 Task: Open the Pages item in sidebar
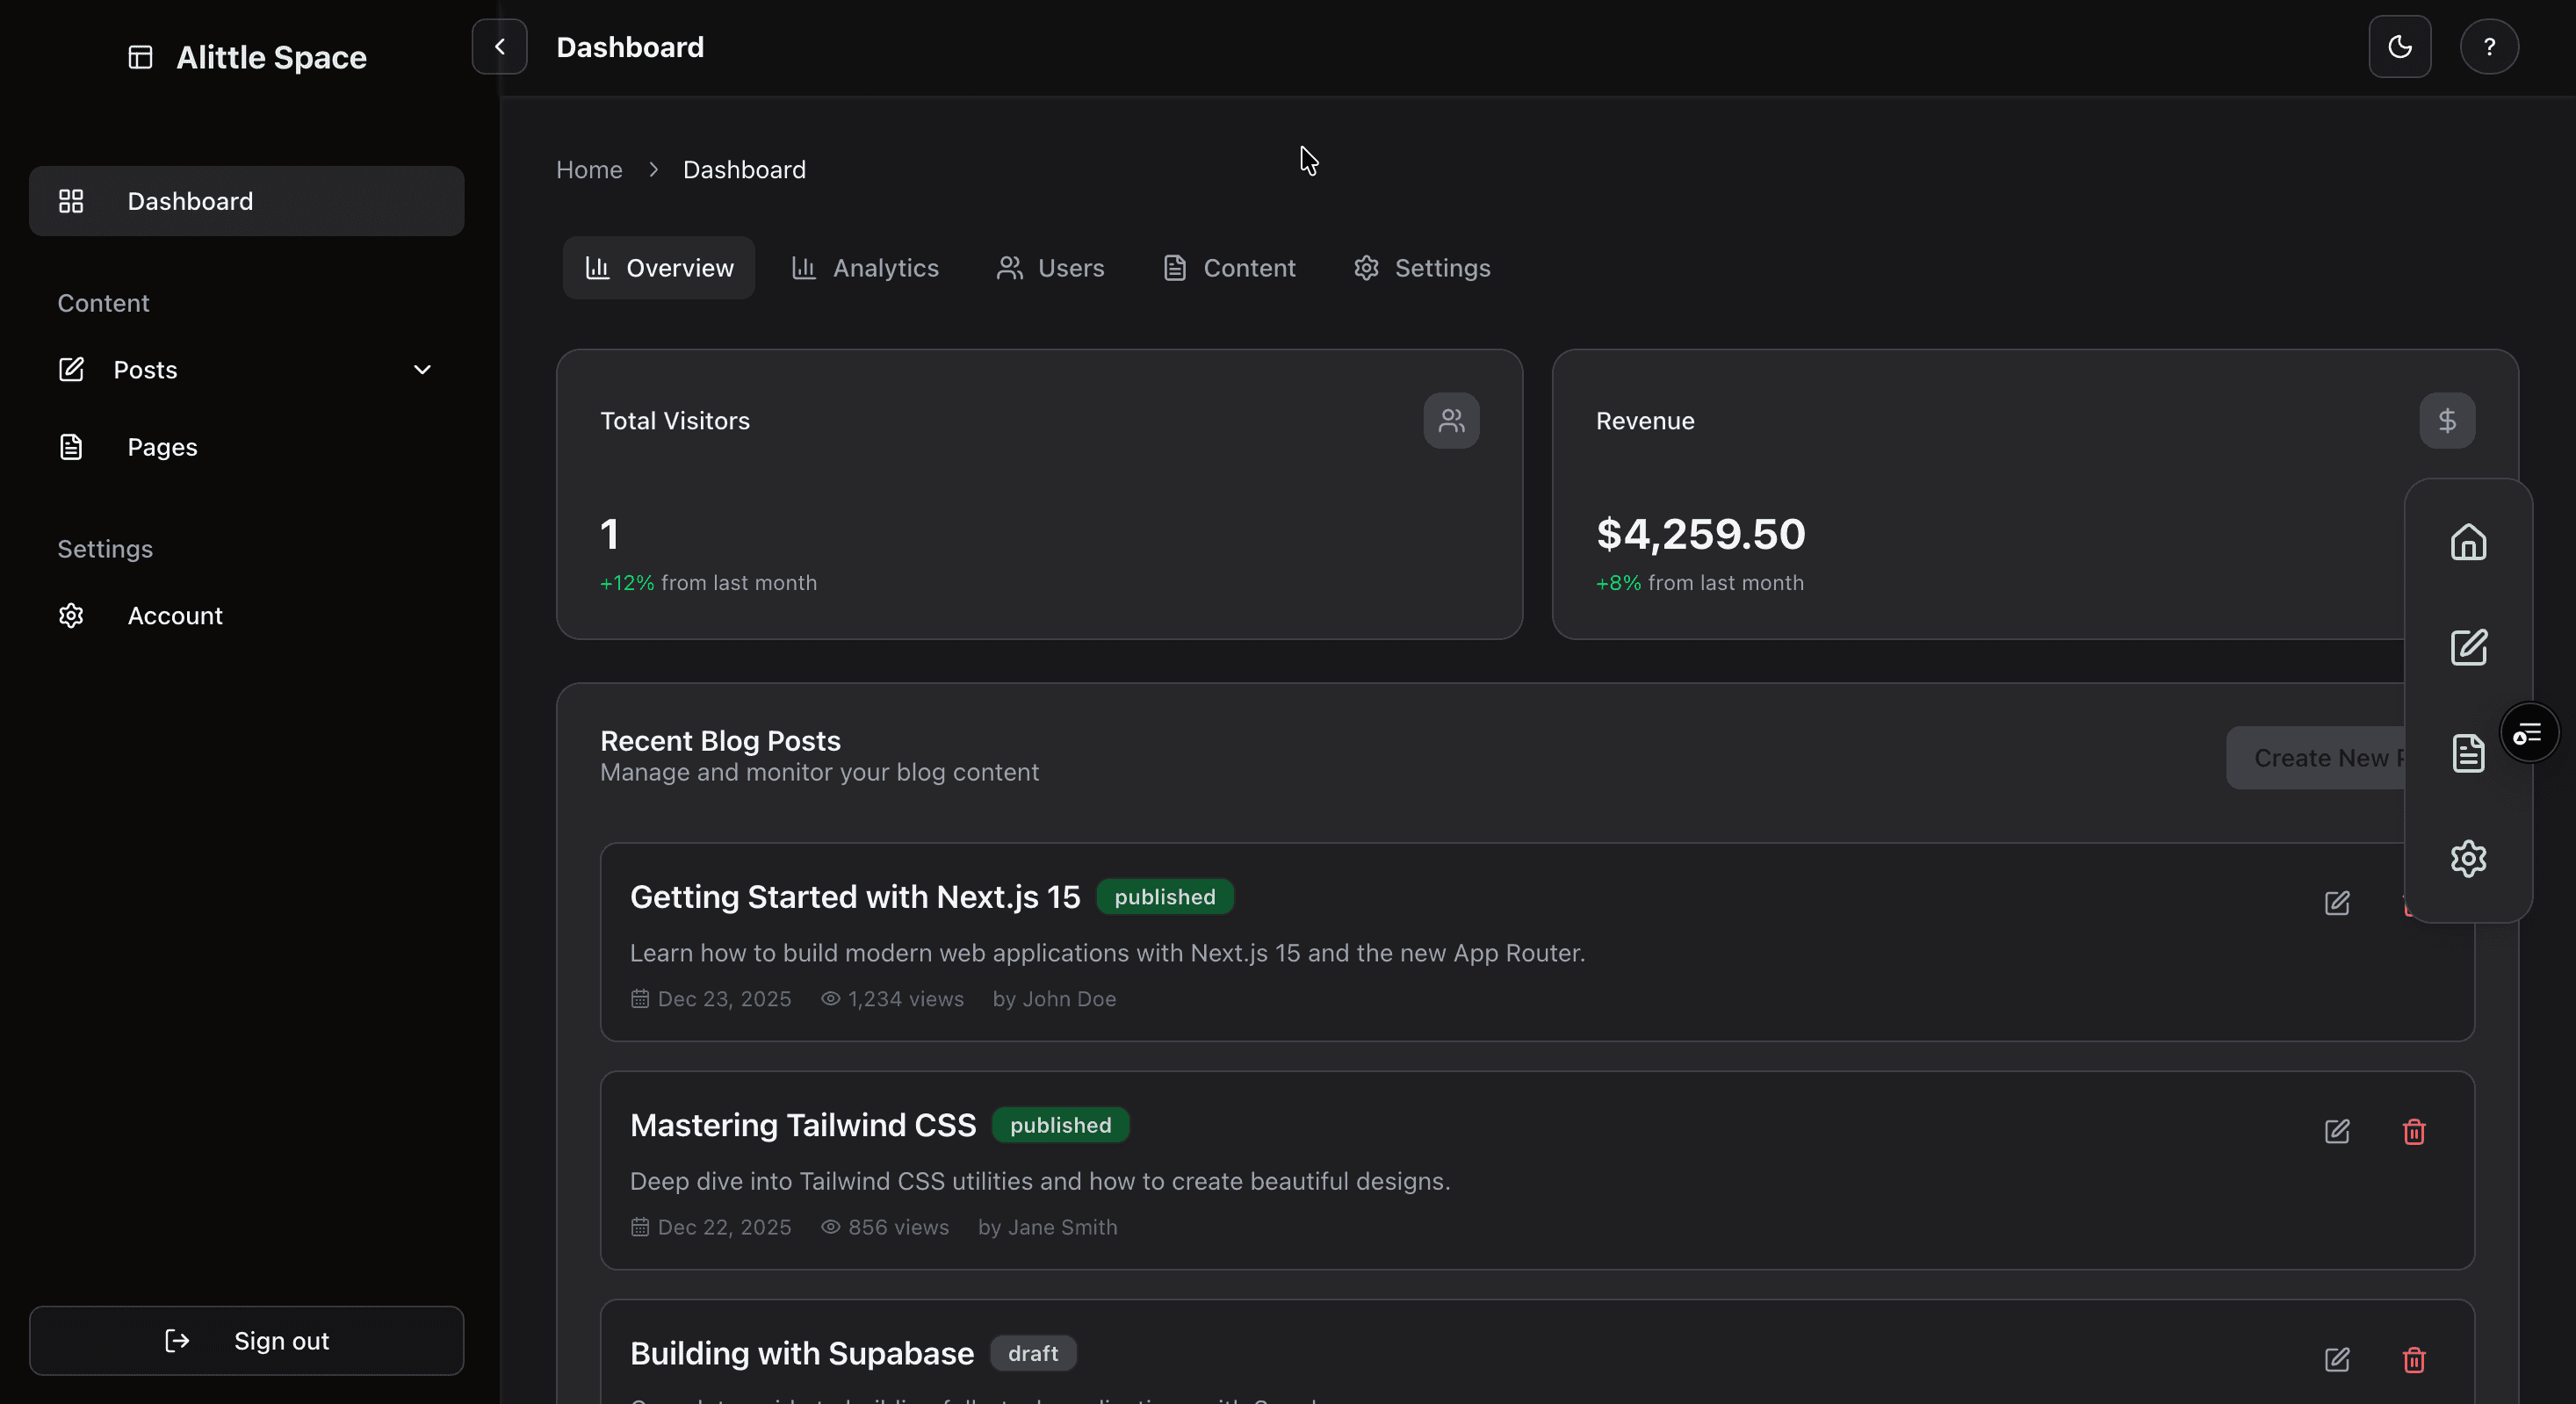pyautogui.click(x=162, y=447)
